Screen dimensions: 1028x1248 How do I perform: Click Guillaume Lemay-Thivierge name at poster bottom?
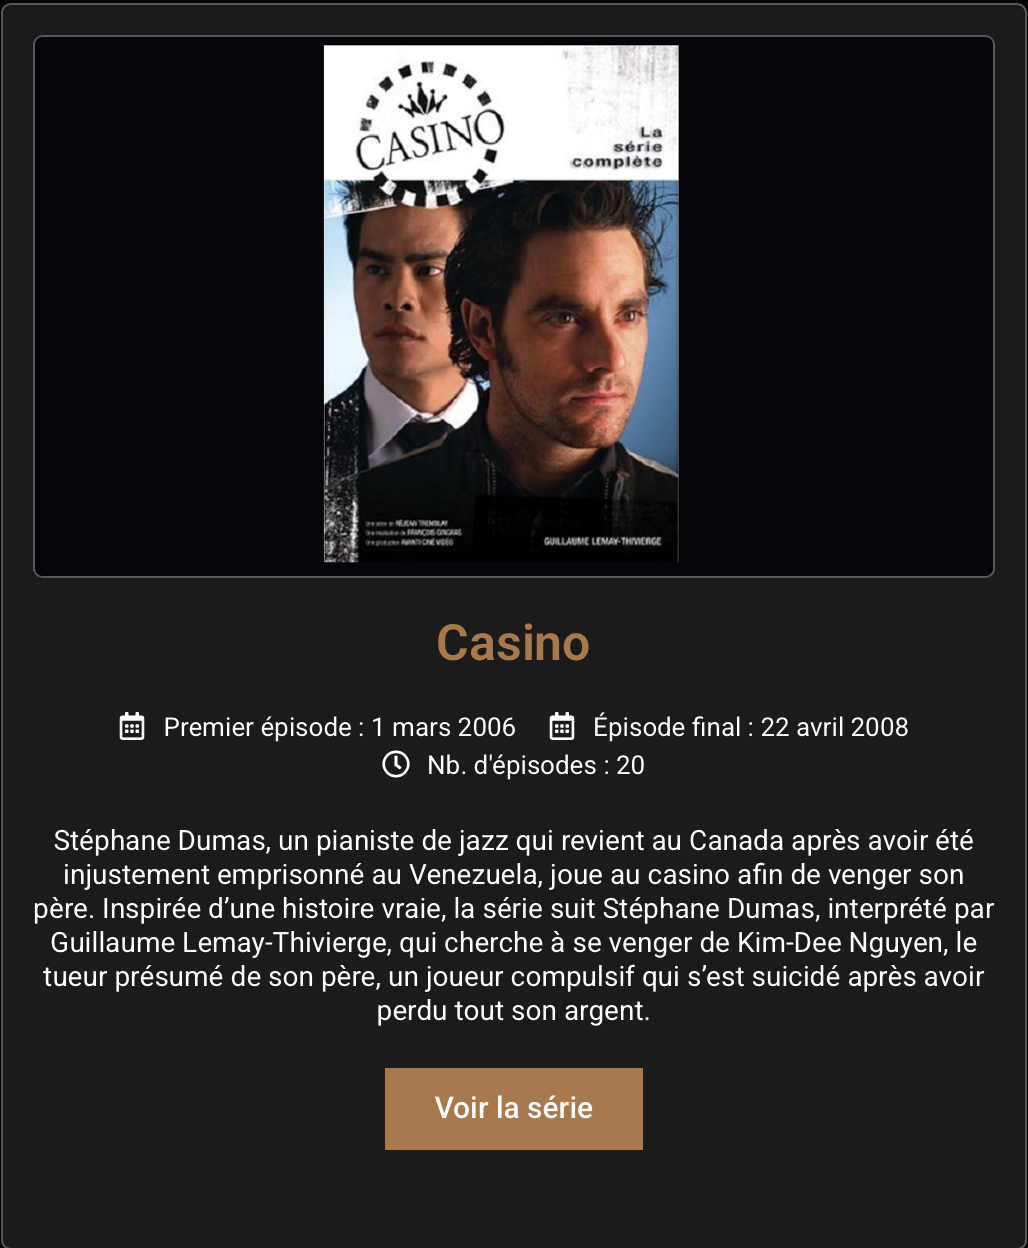tap(603, 541)
